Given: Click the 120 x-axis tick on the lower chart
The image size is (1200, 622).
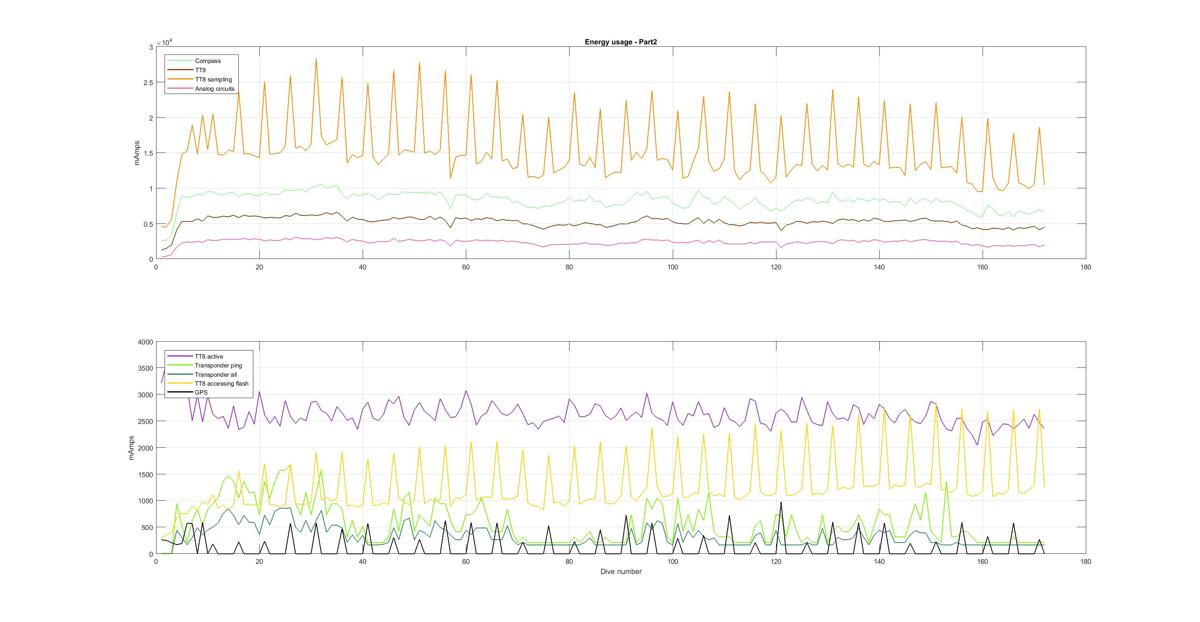Looking at the screenshot, I should click(x=776, y=562).
